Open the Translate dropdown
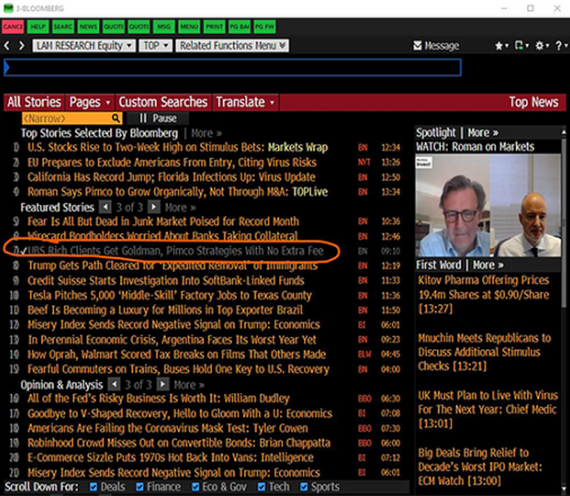 245,102
